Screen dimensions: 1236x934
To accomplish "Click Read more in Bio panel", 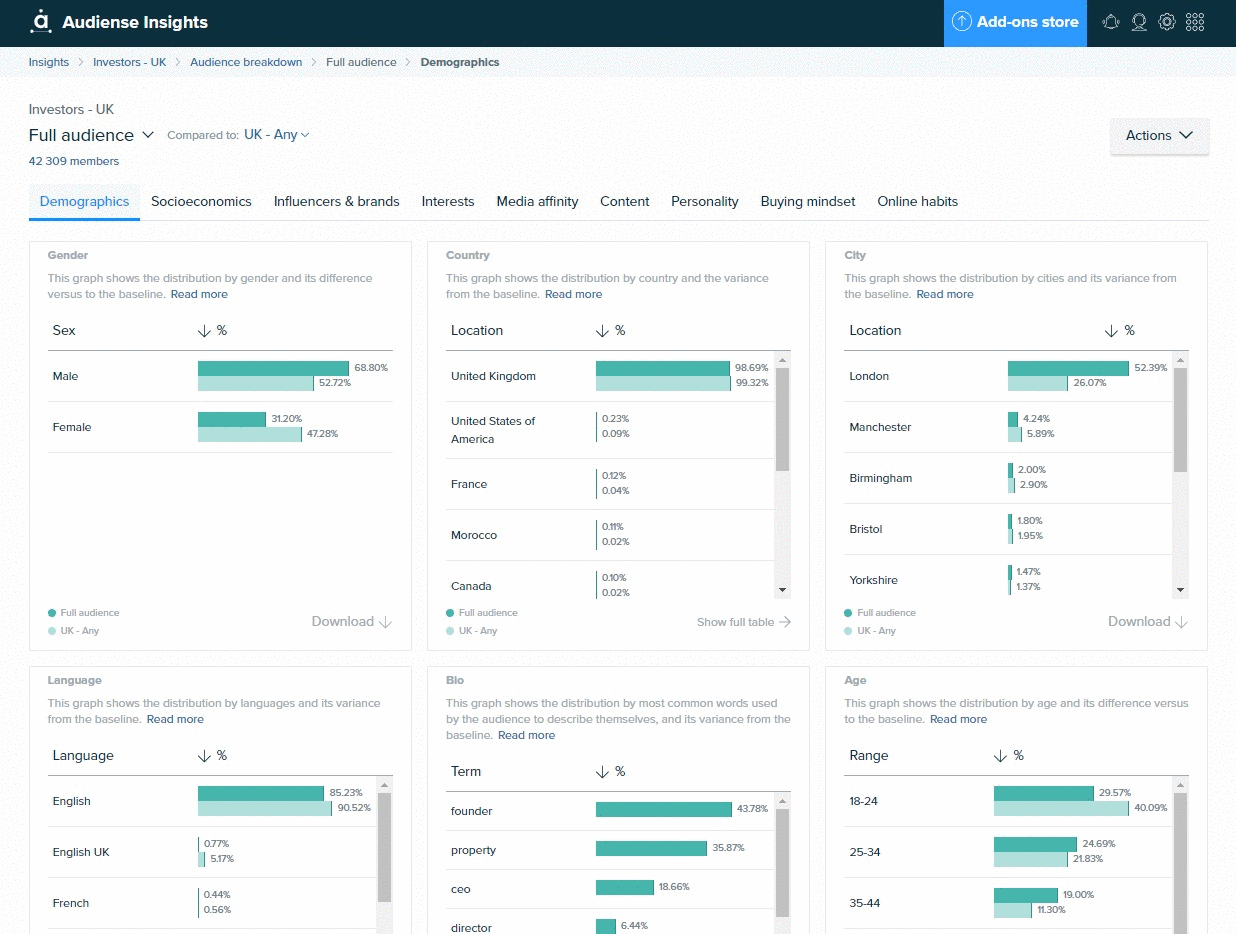I will point(526,735).
